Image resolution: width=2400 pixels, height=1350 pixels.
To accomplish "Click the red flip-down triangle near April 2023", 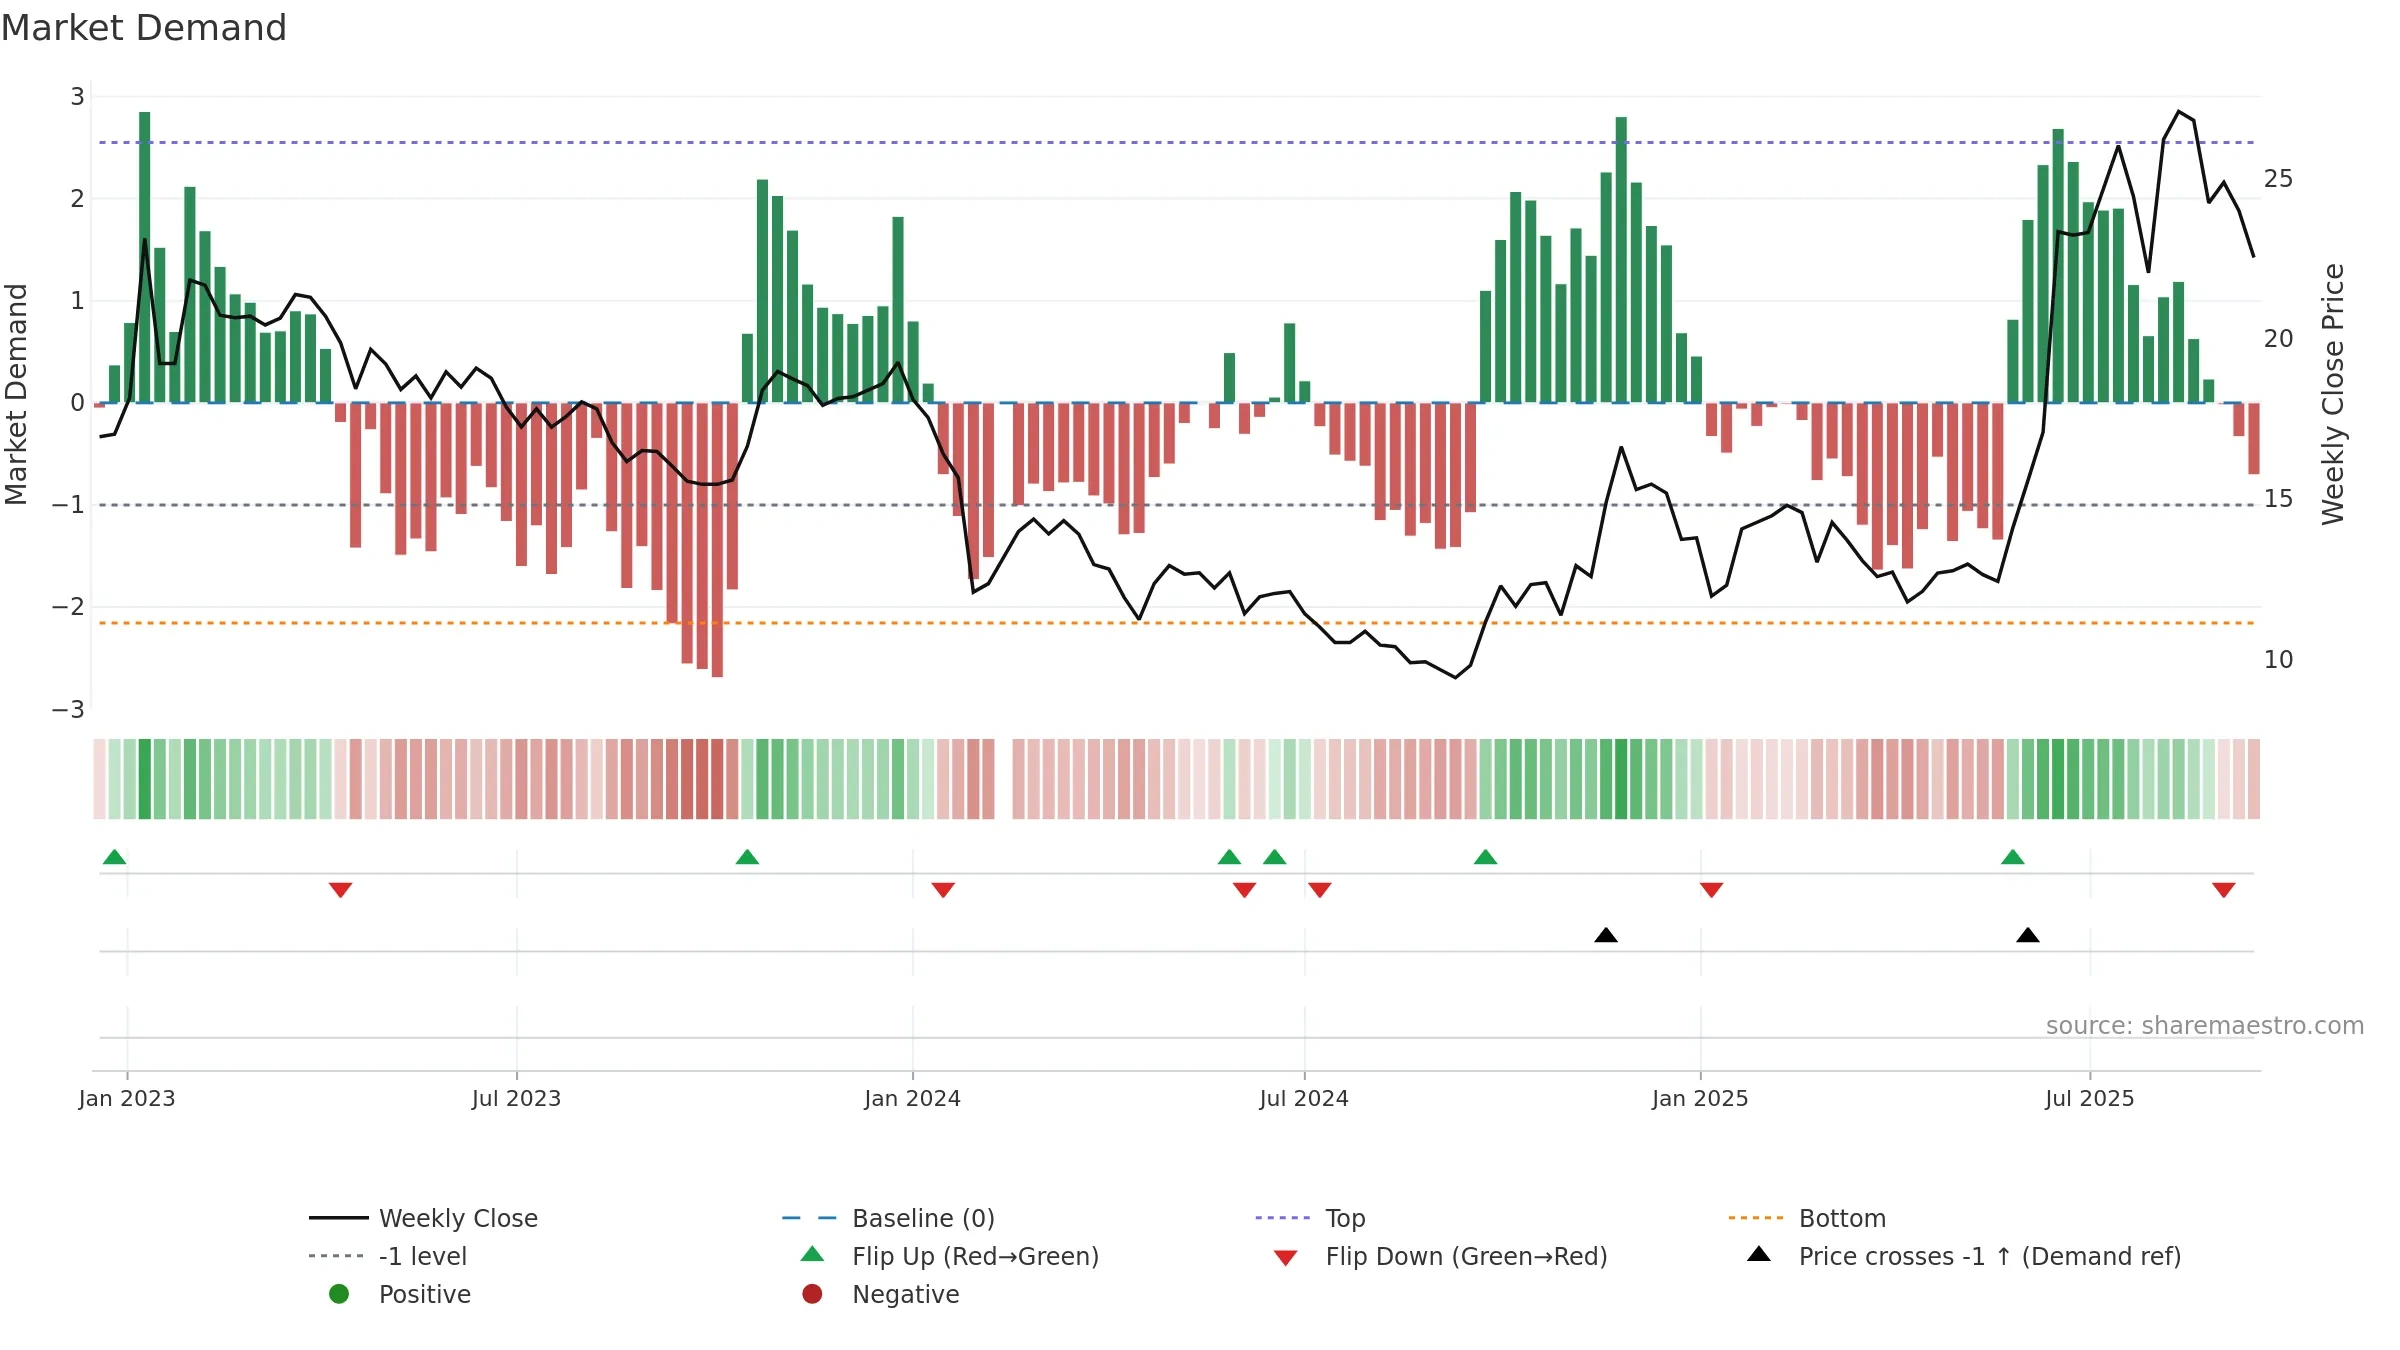I will [340, 890].
